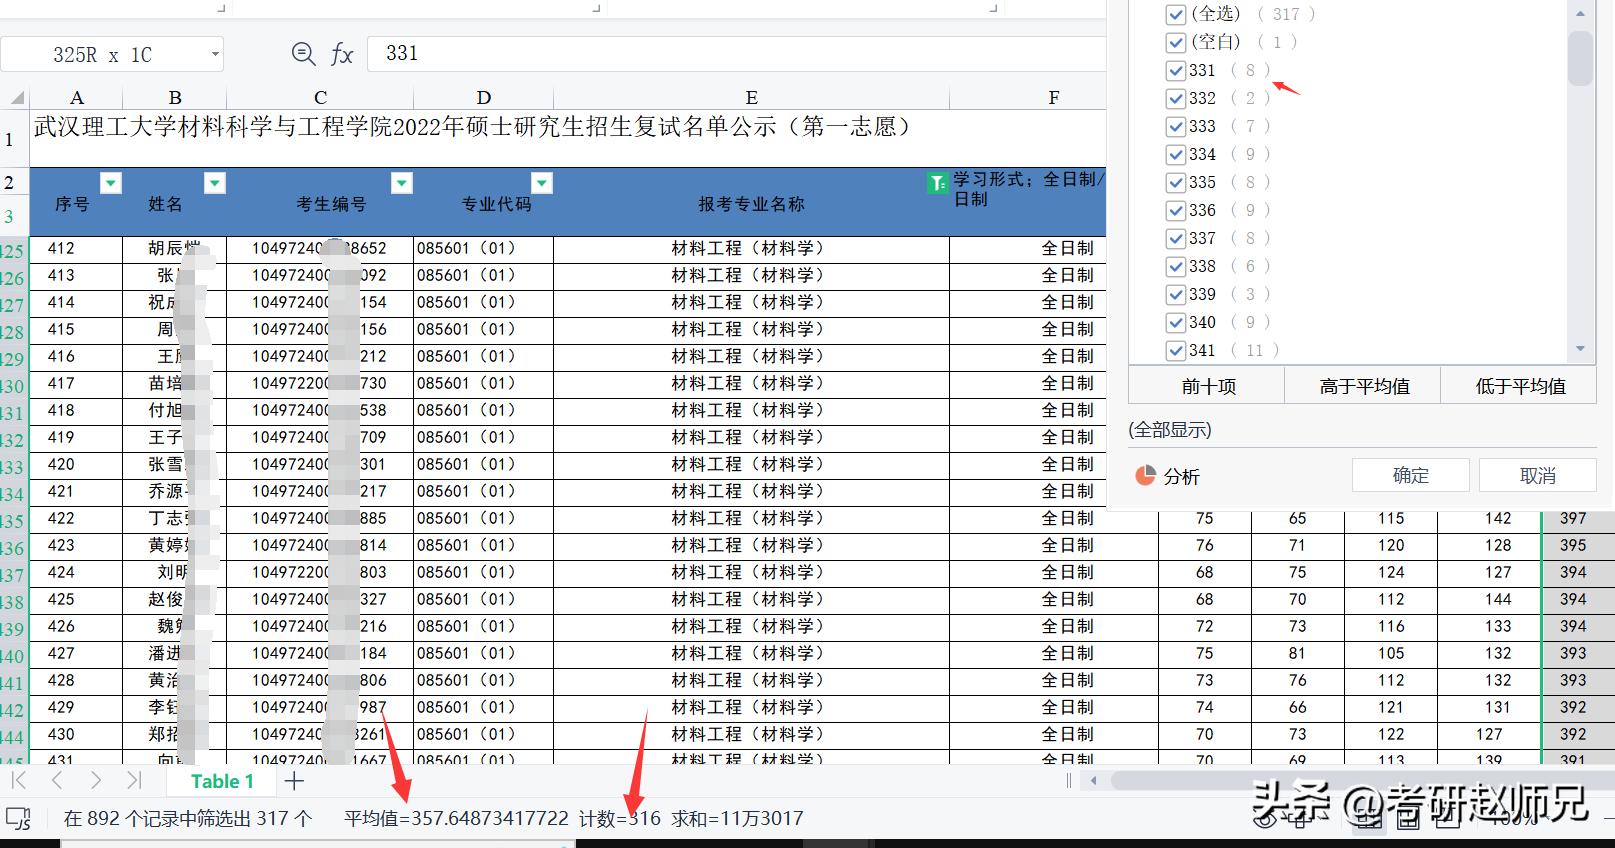The image size is (1615, 848).
Task: Uncheck the 336 value checkbox
Action: (x=1175, y=210)
